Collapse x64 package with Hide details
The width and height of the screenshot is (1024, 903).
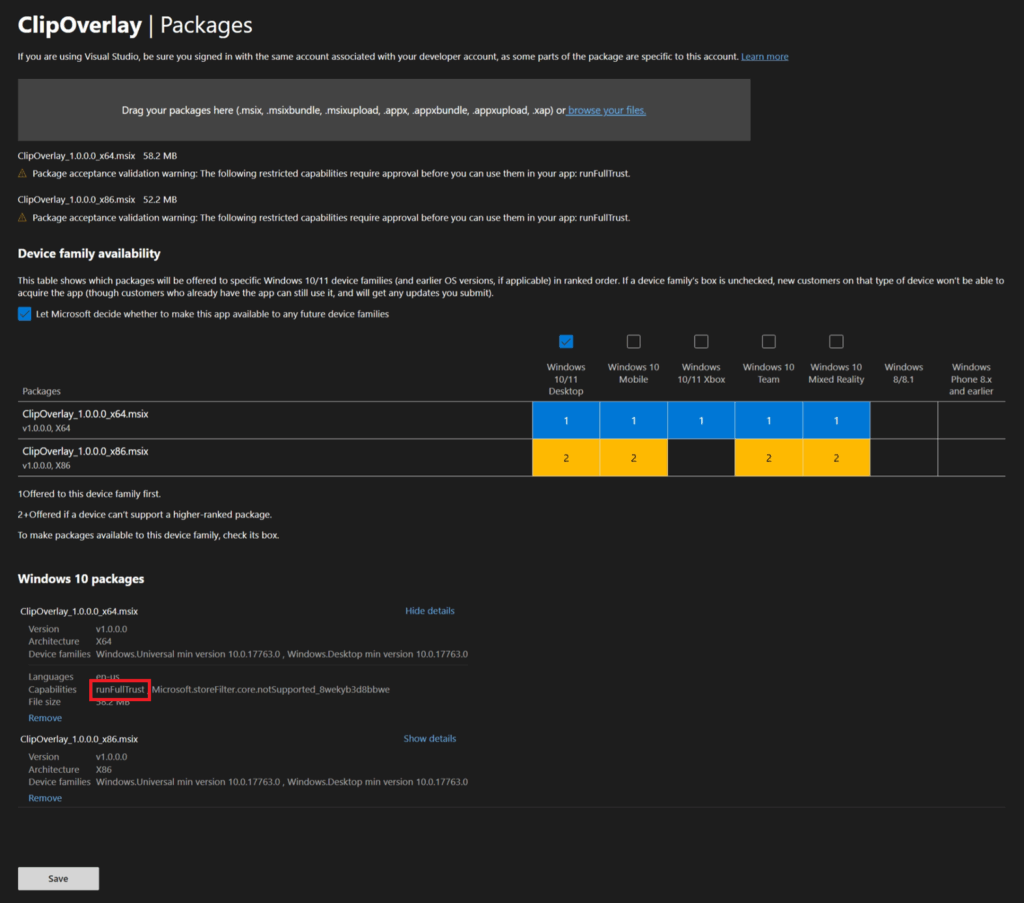point(430,611)
